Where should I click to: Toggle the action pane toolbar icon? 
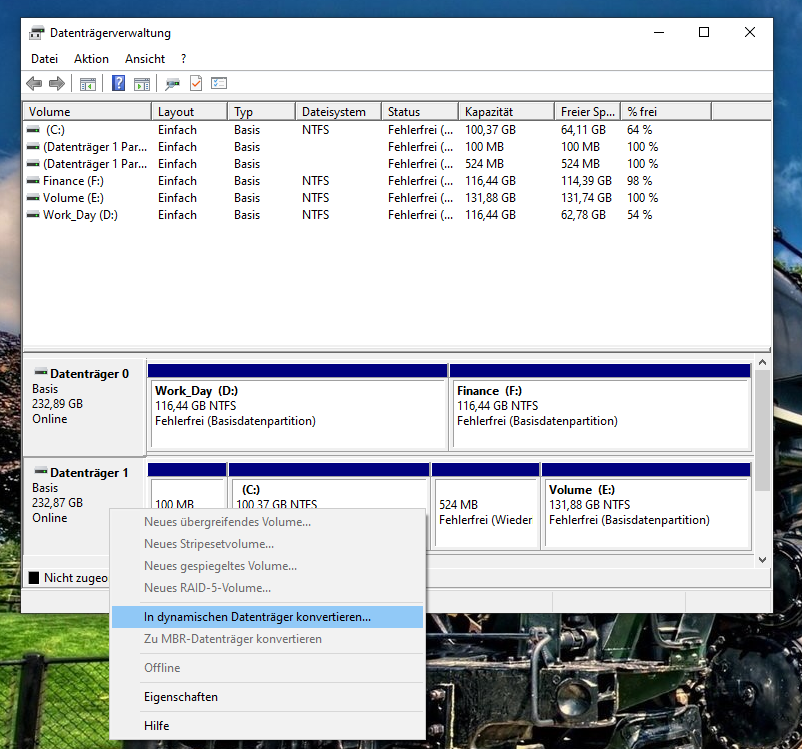142,84
